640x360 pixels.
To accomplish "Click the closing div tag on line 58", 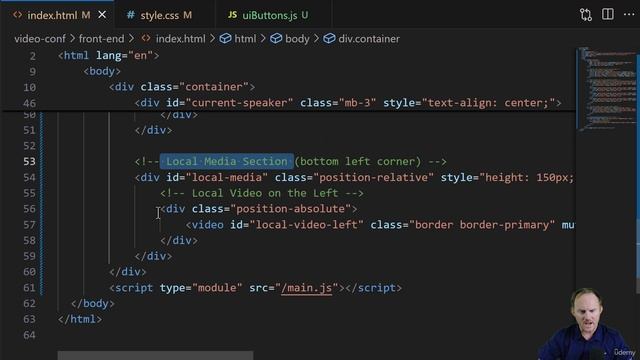I will (179, 240).
